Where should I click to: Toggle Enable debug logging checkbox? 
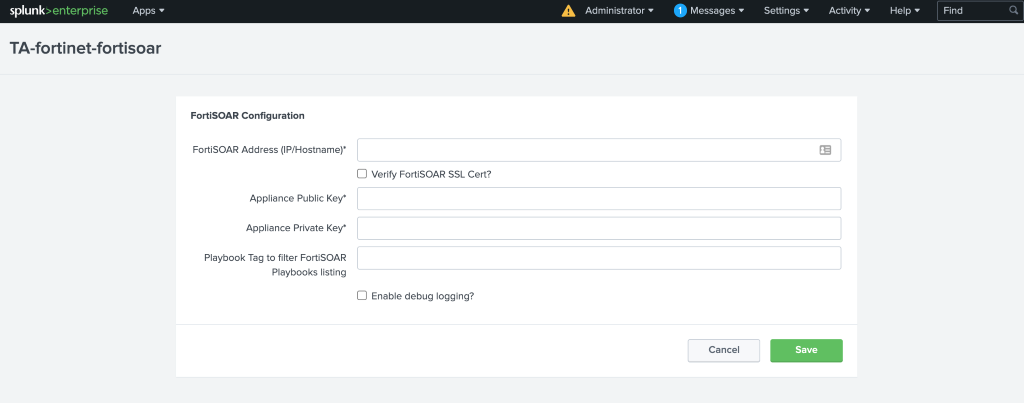coord(362,295)
